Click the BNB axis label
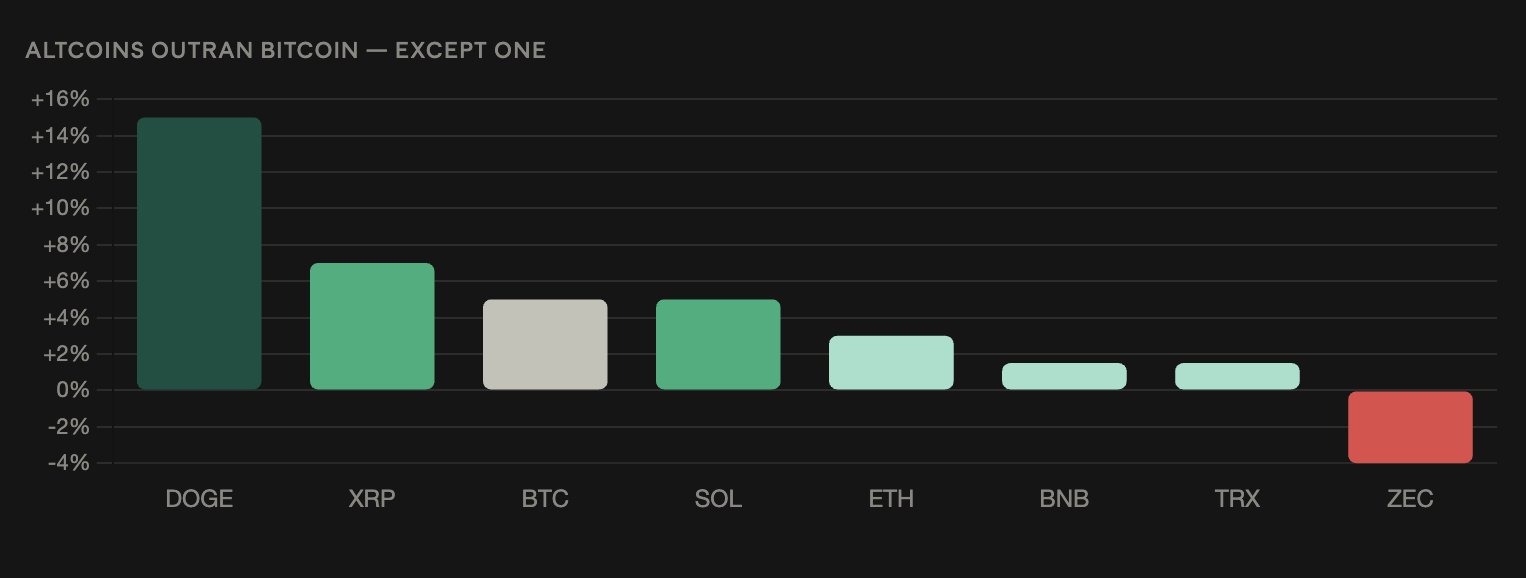This screenshot has height=578, width=1526. click(1064, 499)
